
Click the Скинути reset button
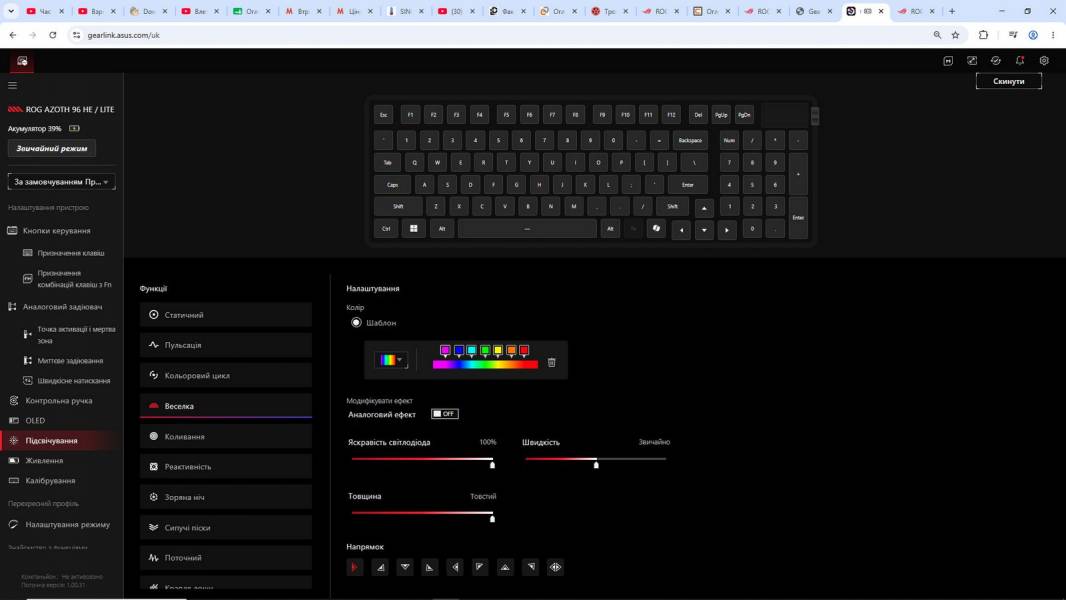pos(1008,81)
